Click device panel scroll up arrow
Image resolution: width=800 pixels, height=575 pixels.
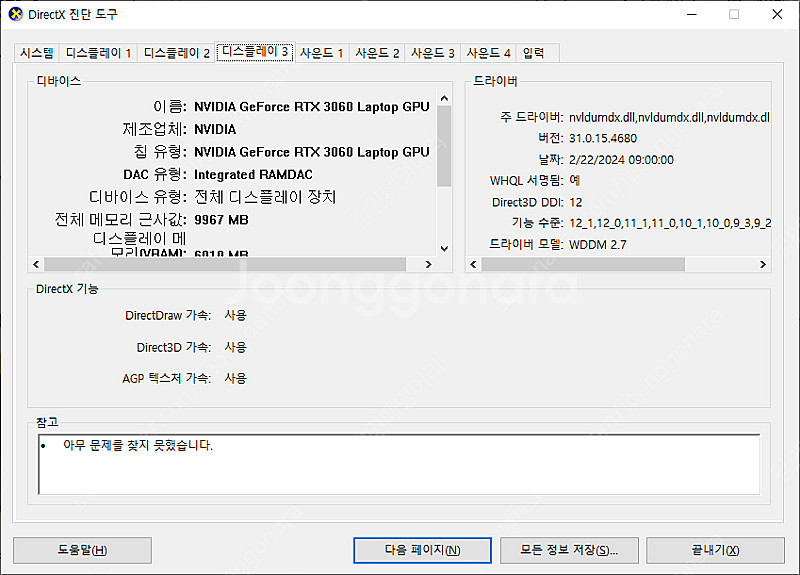[444, 98]
